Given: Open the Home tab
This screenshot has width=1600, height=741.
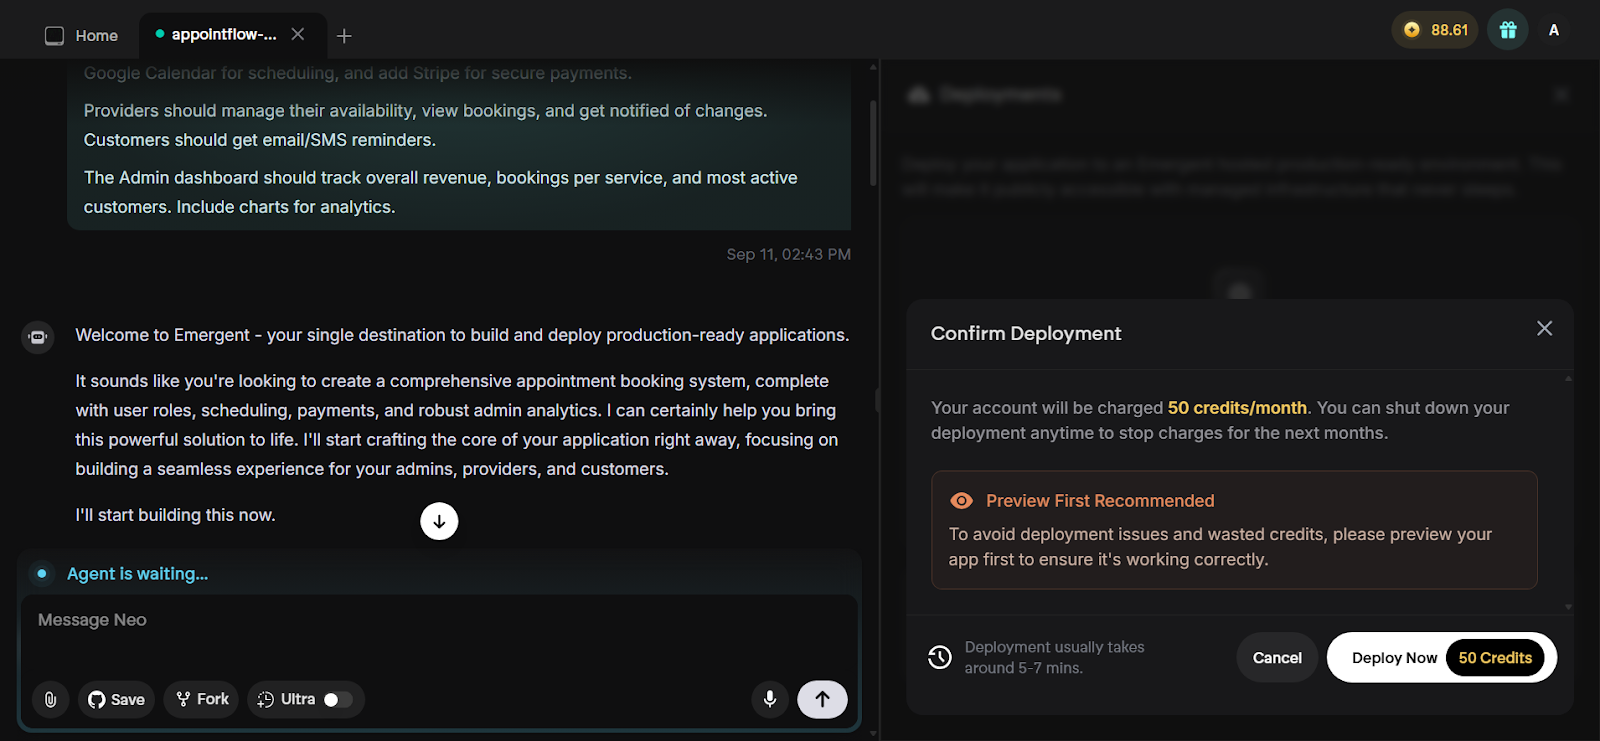Looking at the screenshot, I should [82, 35].
